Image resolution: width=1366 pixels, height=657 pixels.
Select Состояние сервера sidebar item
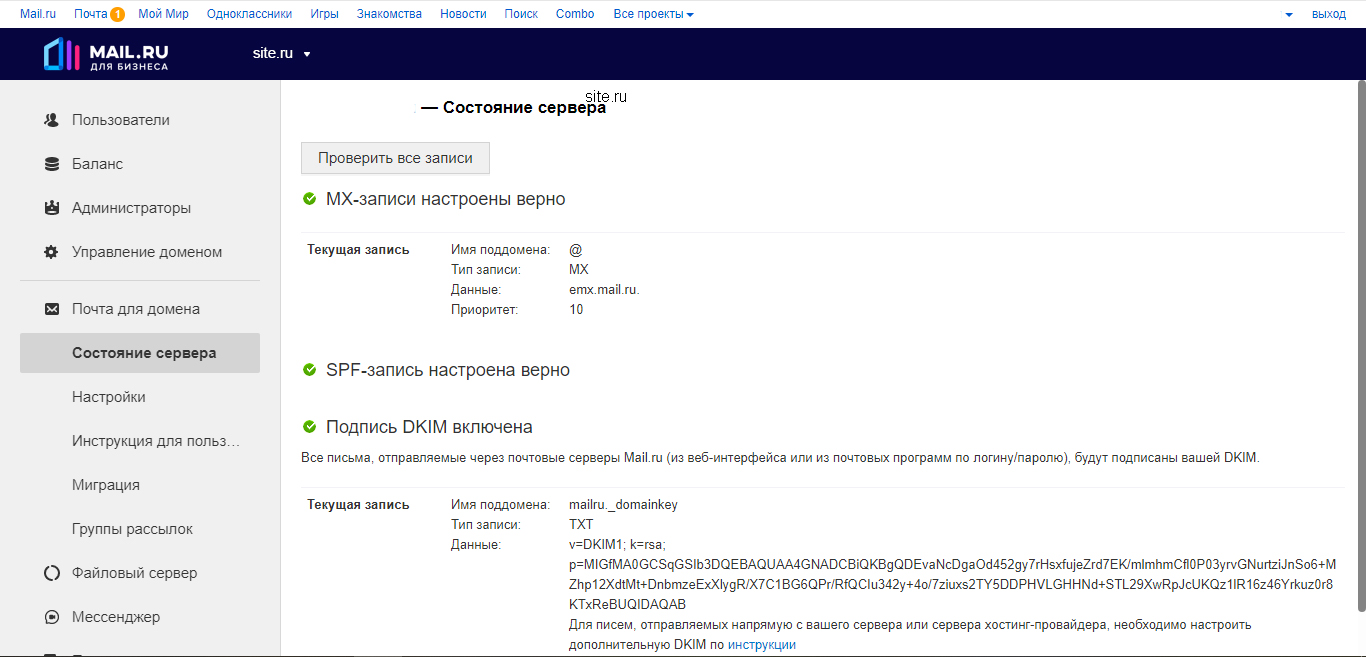coord(140,353)
